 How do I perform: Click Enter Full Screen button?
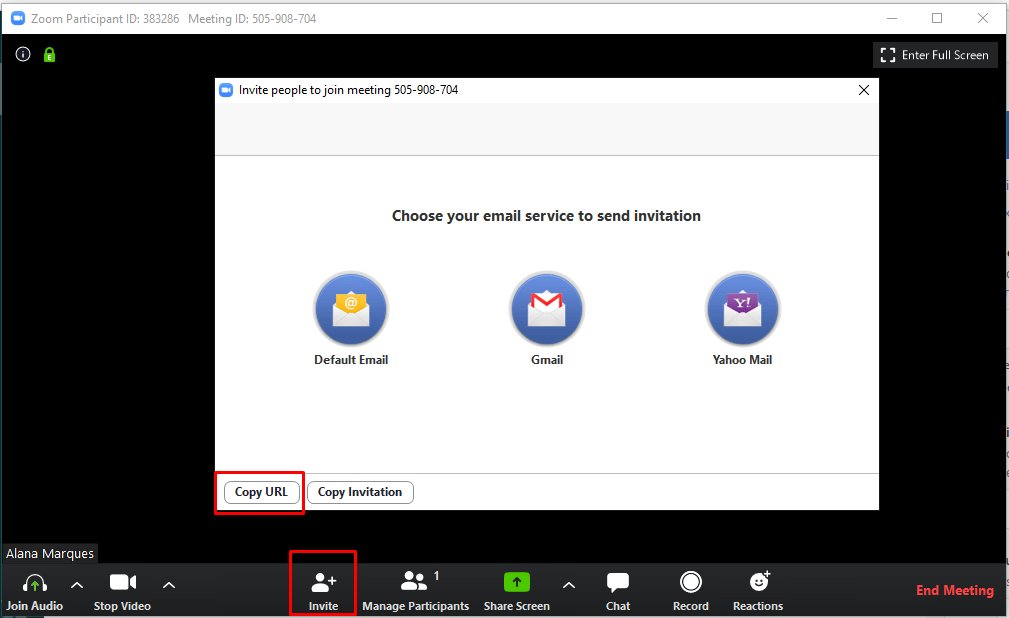coord(935,55)
